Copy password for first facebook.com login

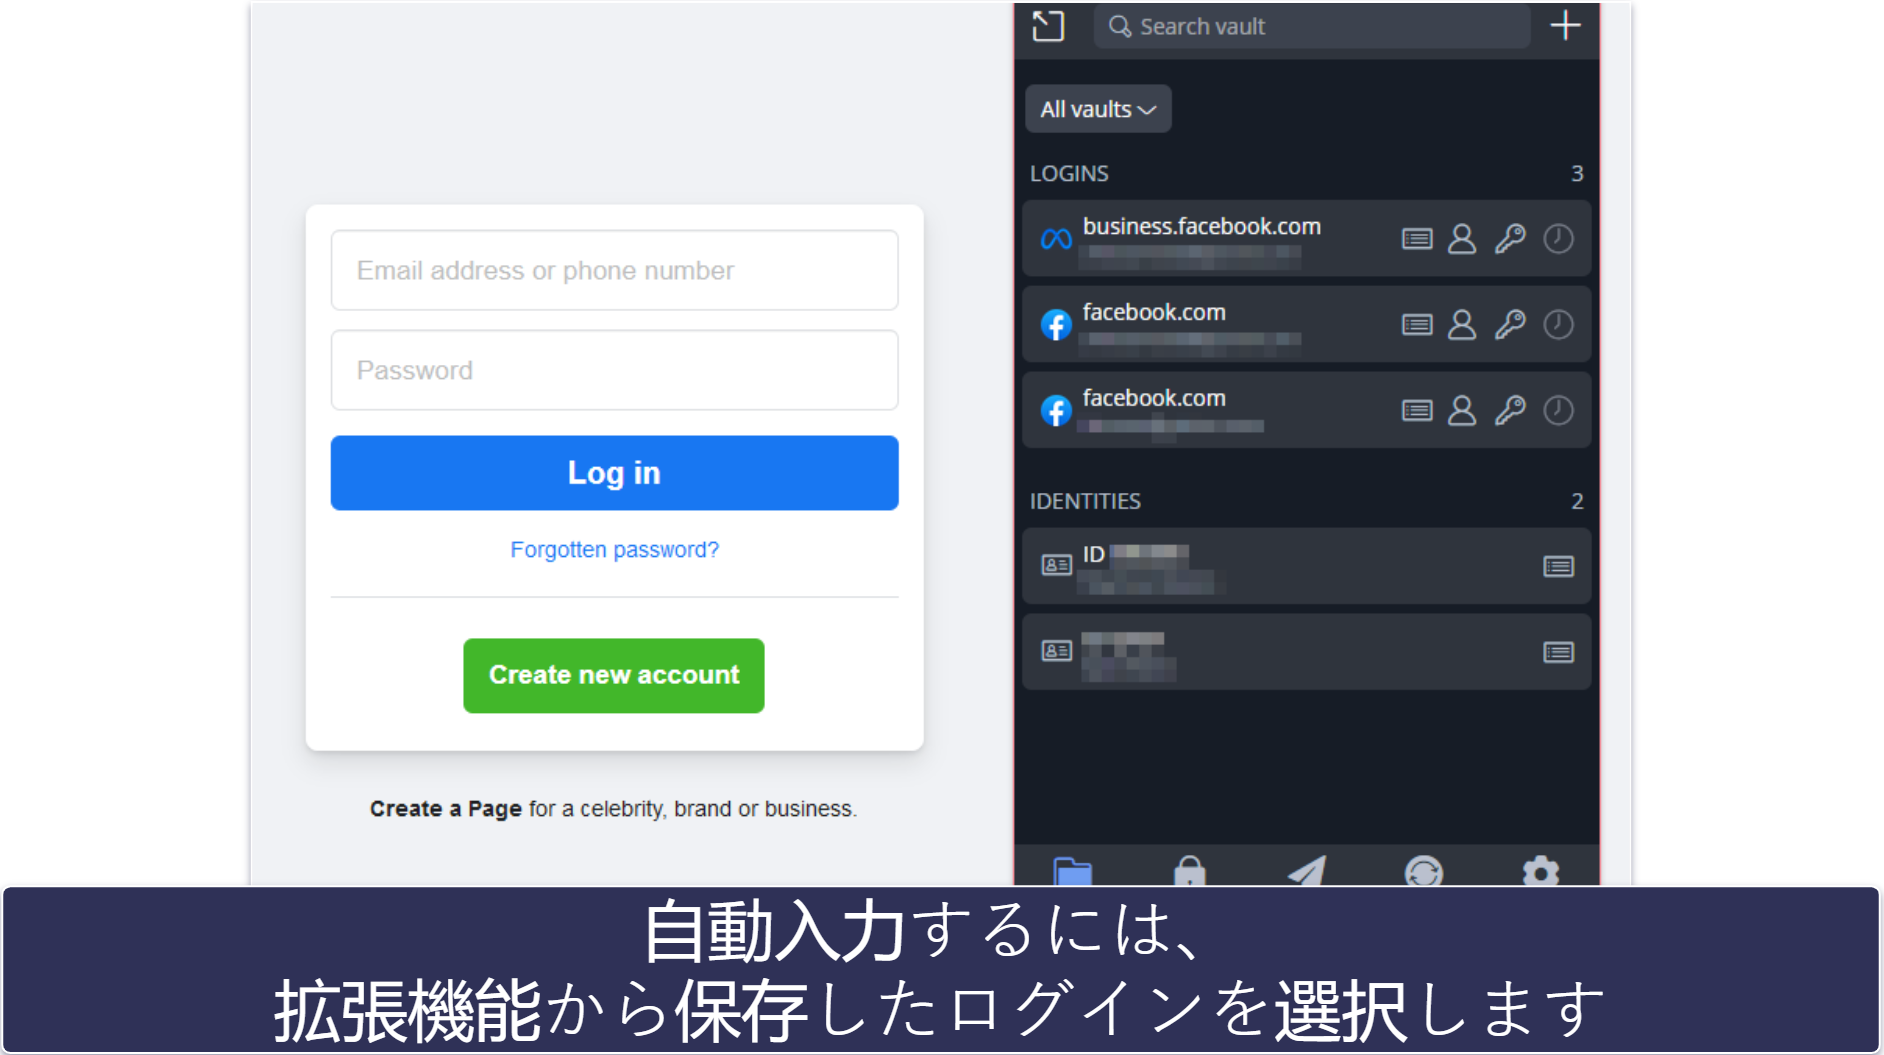pos(1510,325)
